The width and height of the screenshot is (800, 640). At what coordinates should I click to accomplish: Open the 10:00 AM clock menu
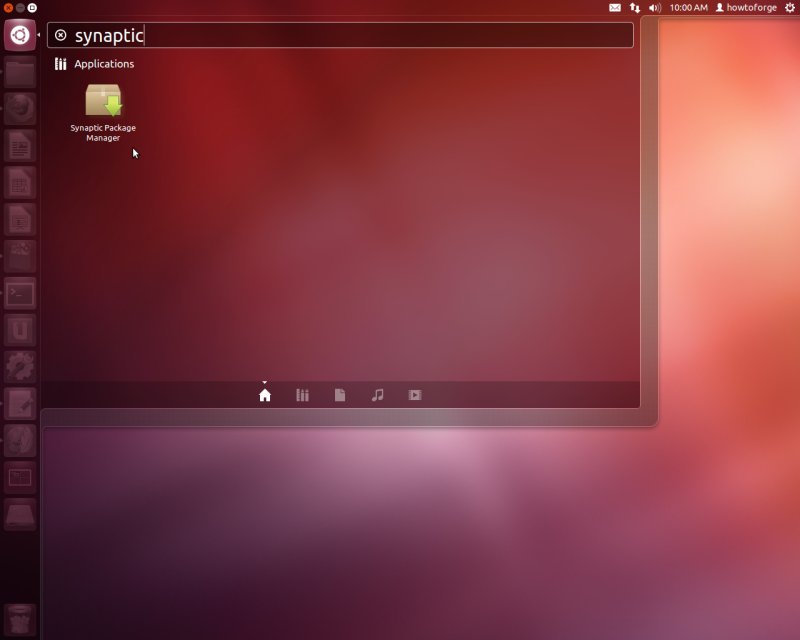(x=688, y=8)
